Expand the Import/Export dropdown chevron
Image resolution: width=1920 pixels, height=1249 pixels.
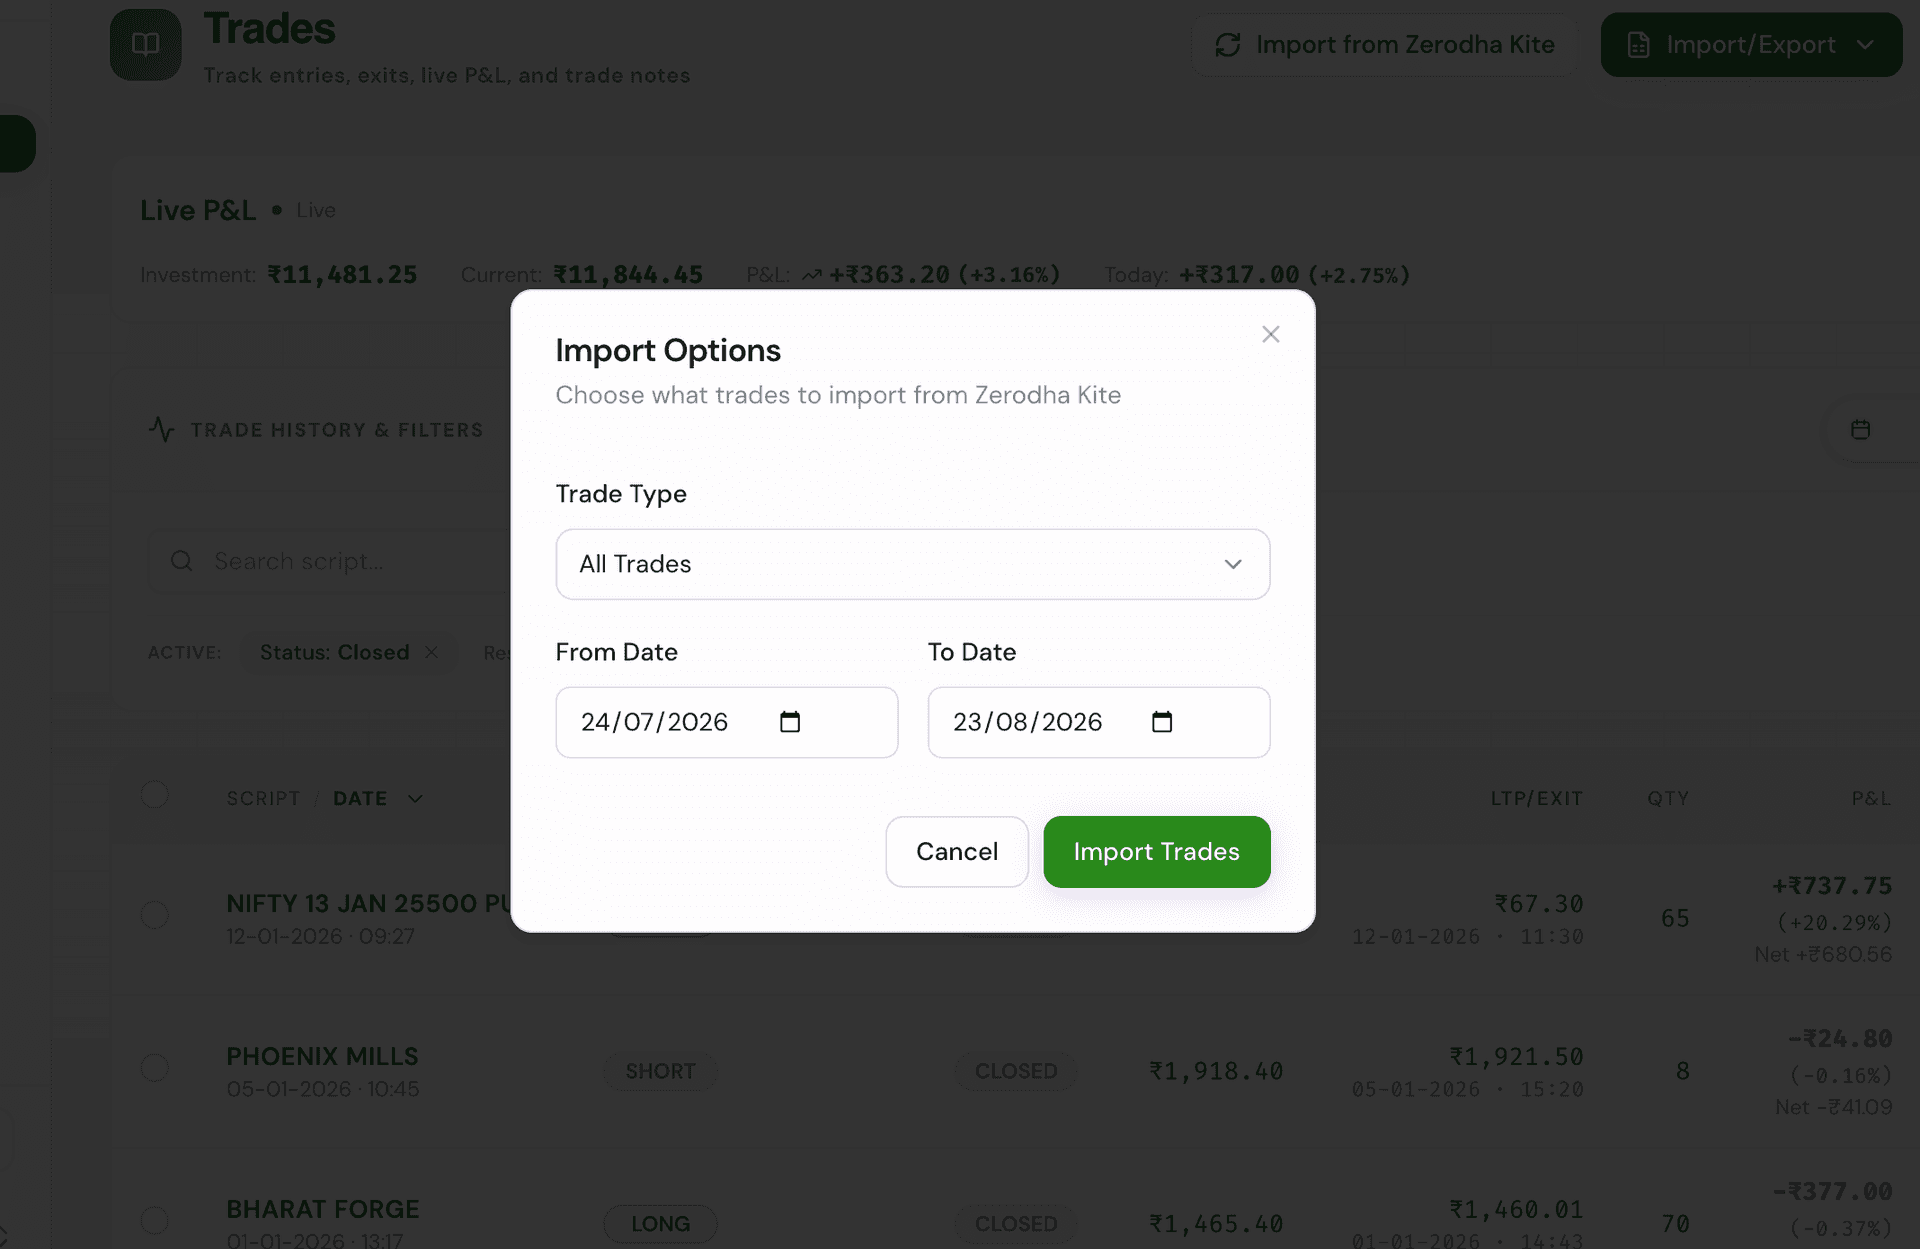coord(1865,45)
